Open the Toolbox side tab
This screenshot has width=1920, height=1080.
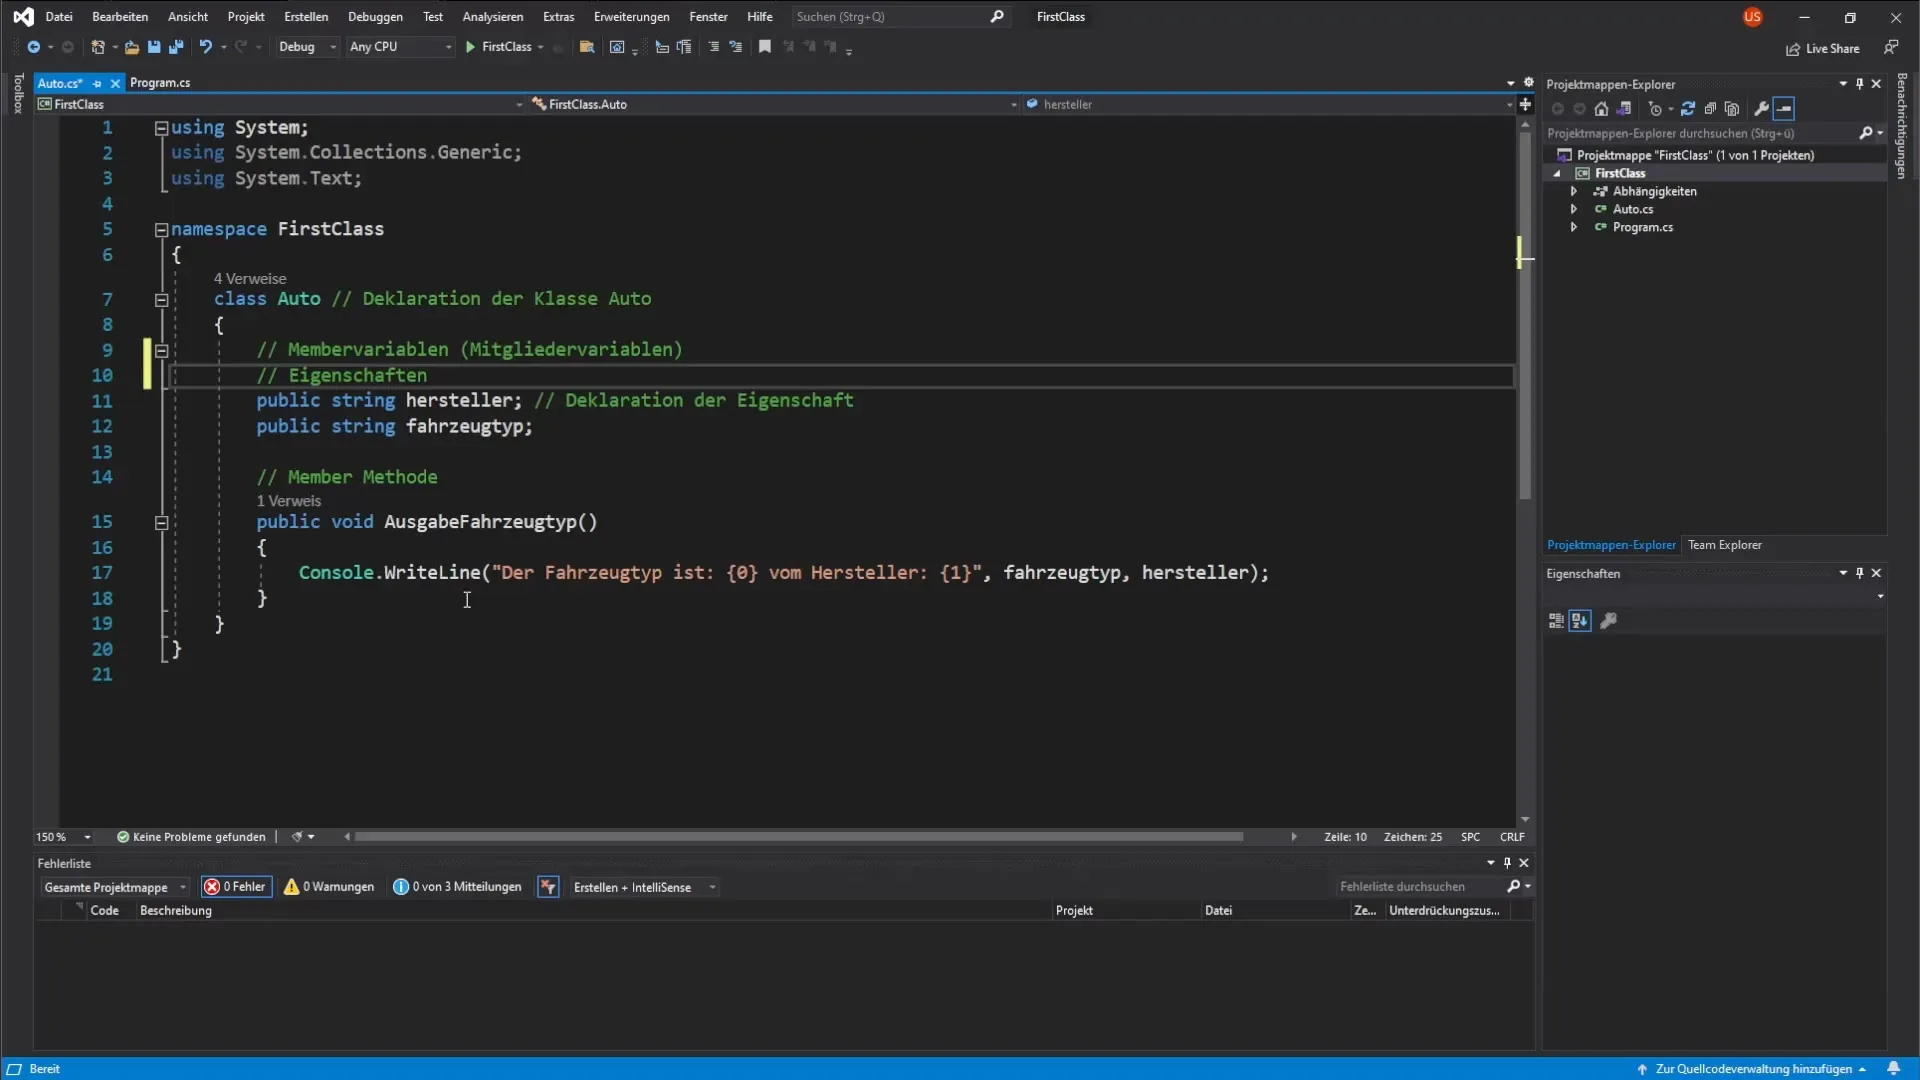(x=18, y=93)
